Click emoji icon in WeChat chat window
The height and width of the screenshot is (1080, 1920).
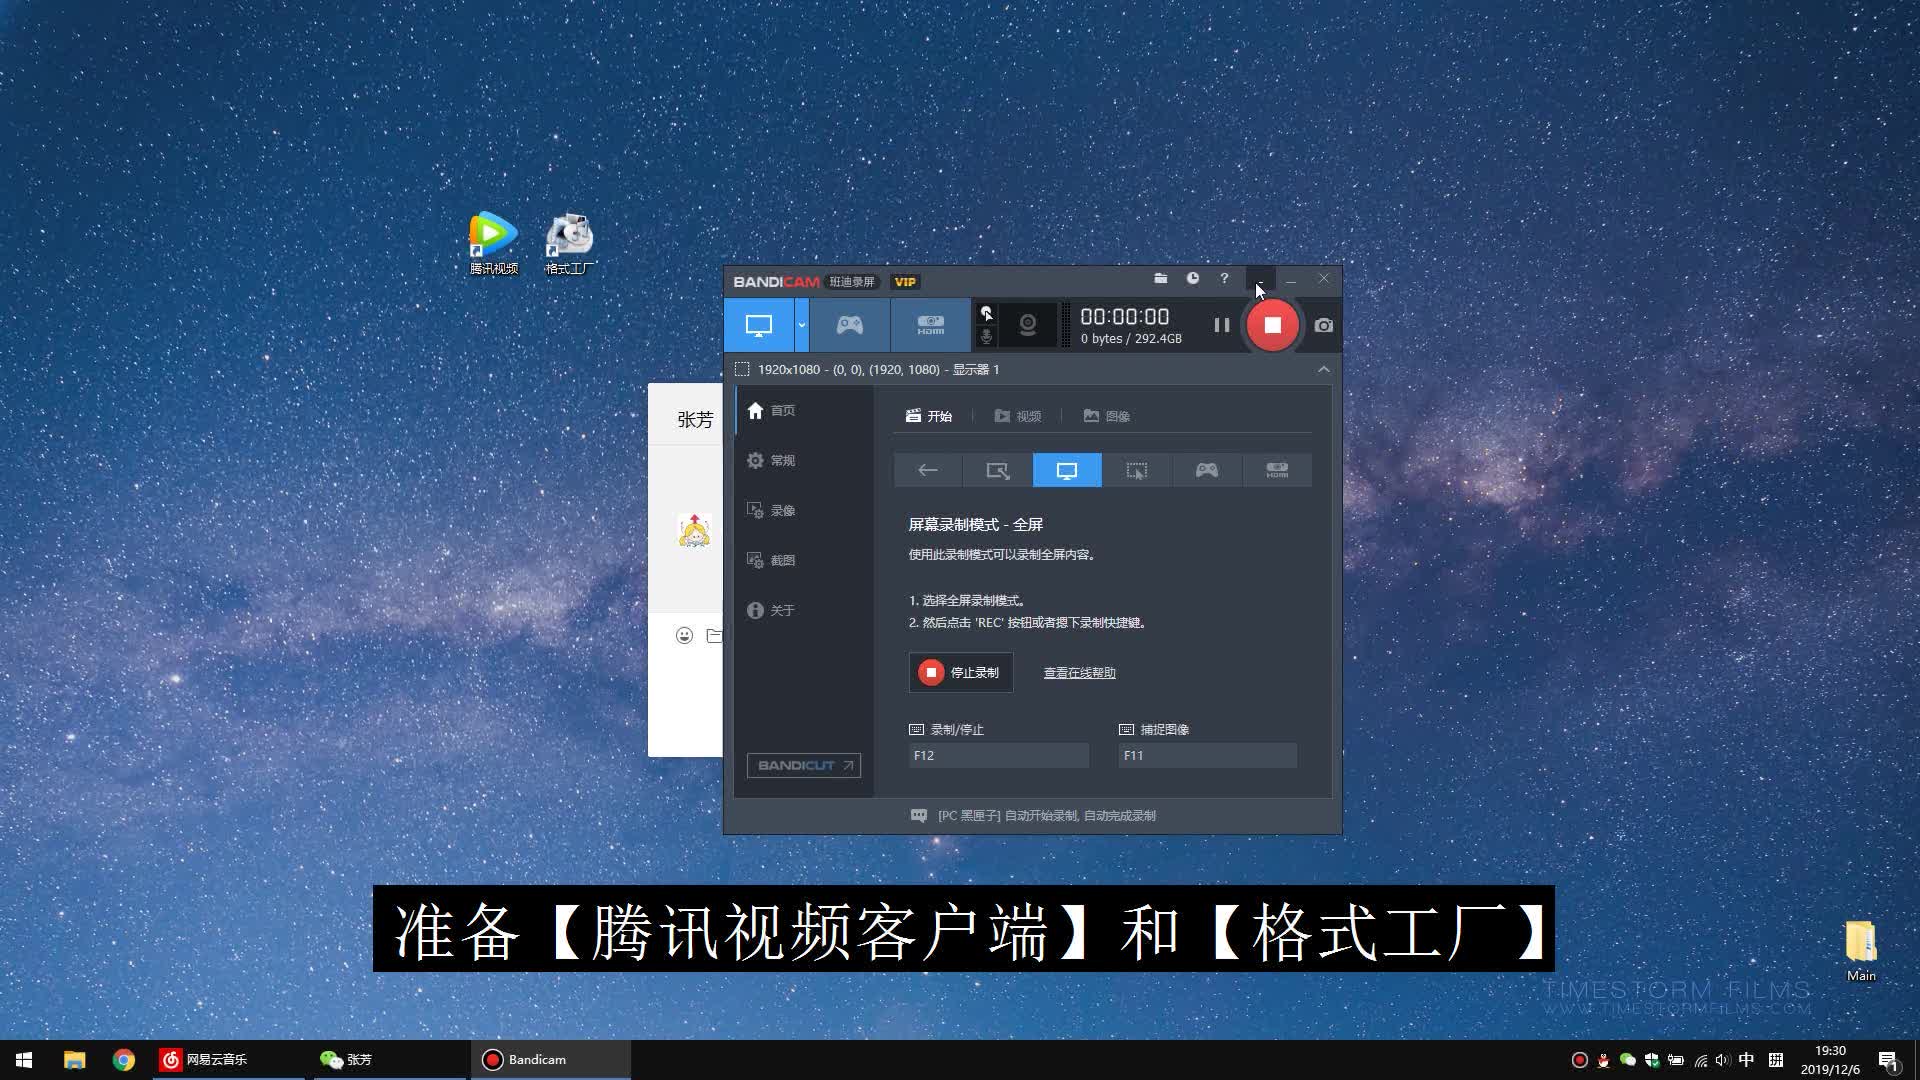pyautogui.click(x=684, y=635)
